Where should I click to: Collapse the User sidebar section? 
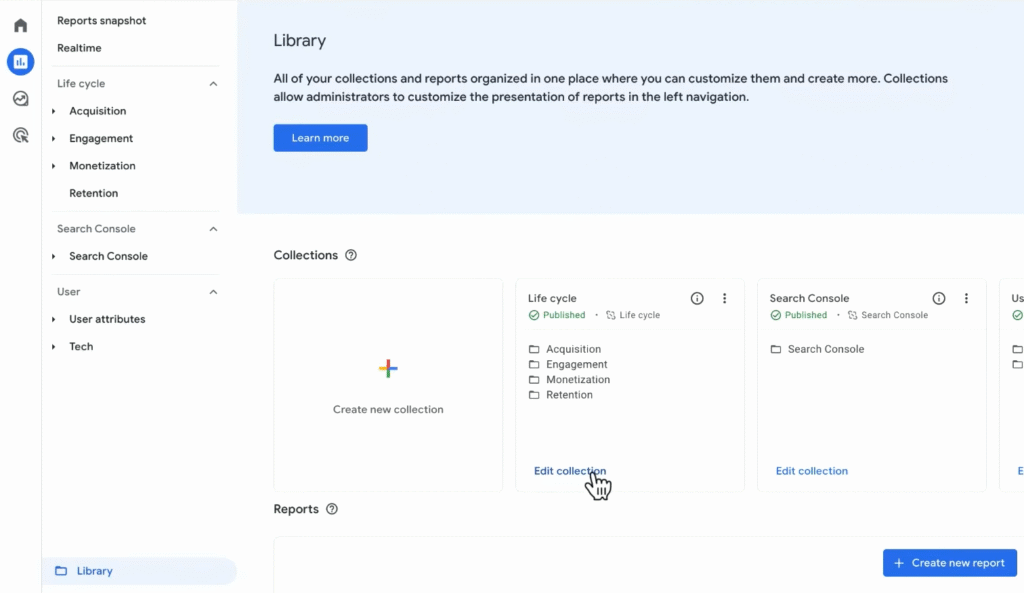(x=213, y=292)
